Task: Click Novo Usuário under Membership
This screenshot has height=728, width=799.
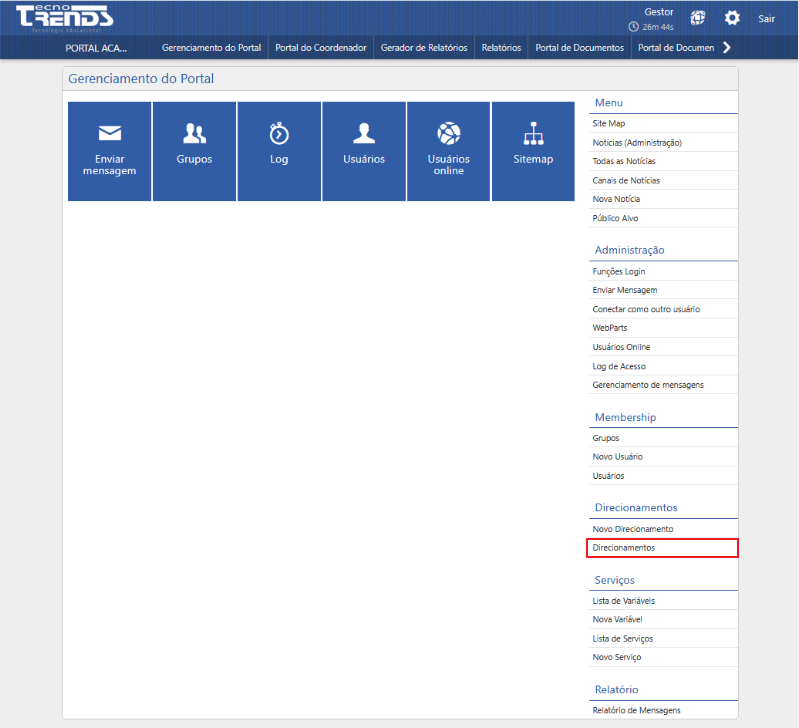Action: pos(617,457)
